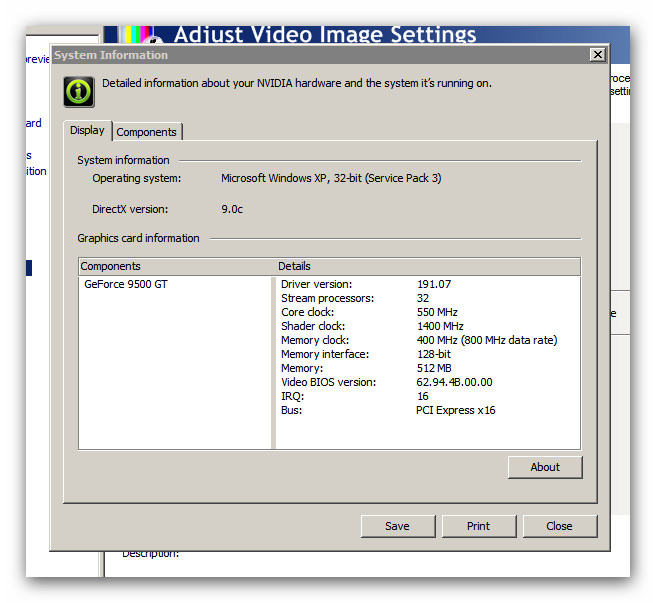
Task: Select the Memory interface 128-bit value
Action: coord(434,354)
